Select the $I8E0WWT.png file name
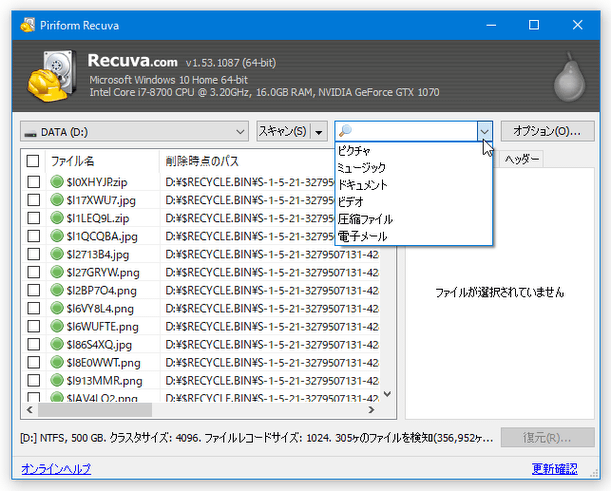Image resolution: width=611 pixels, height=491 pixels. click(103, 363)
